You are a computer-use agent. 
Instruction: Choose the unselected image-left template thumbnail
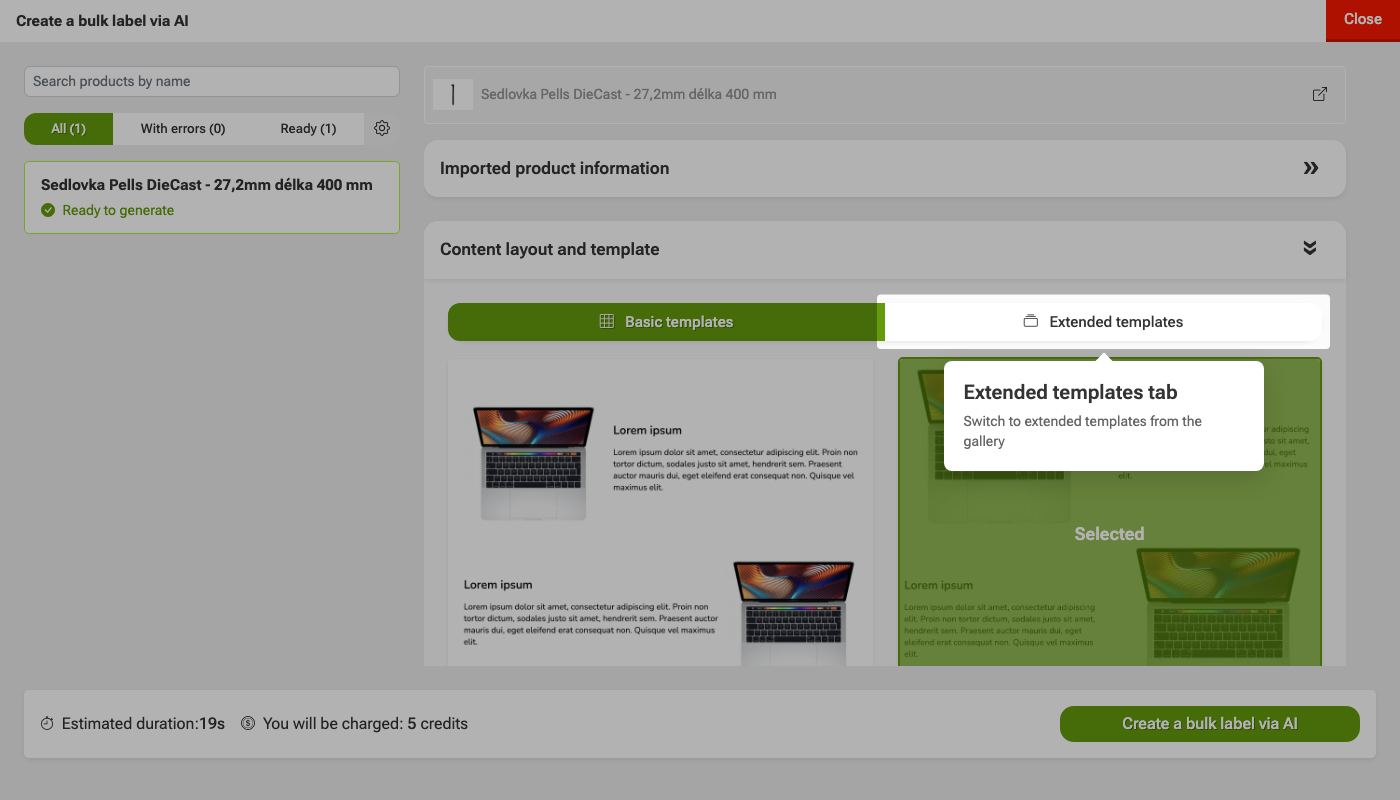click(660, 512)
